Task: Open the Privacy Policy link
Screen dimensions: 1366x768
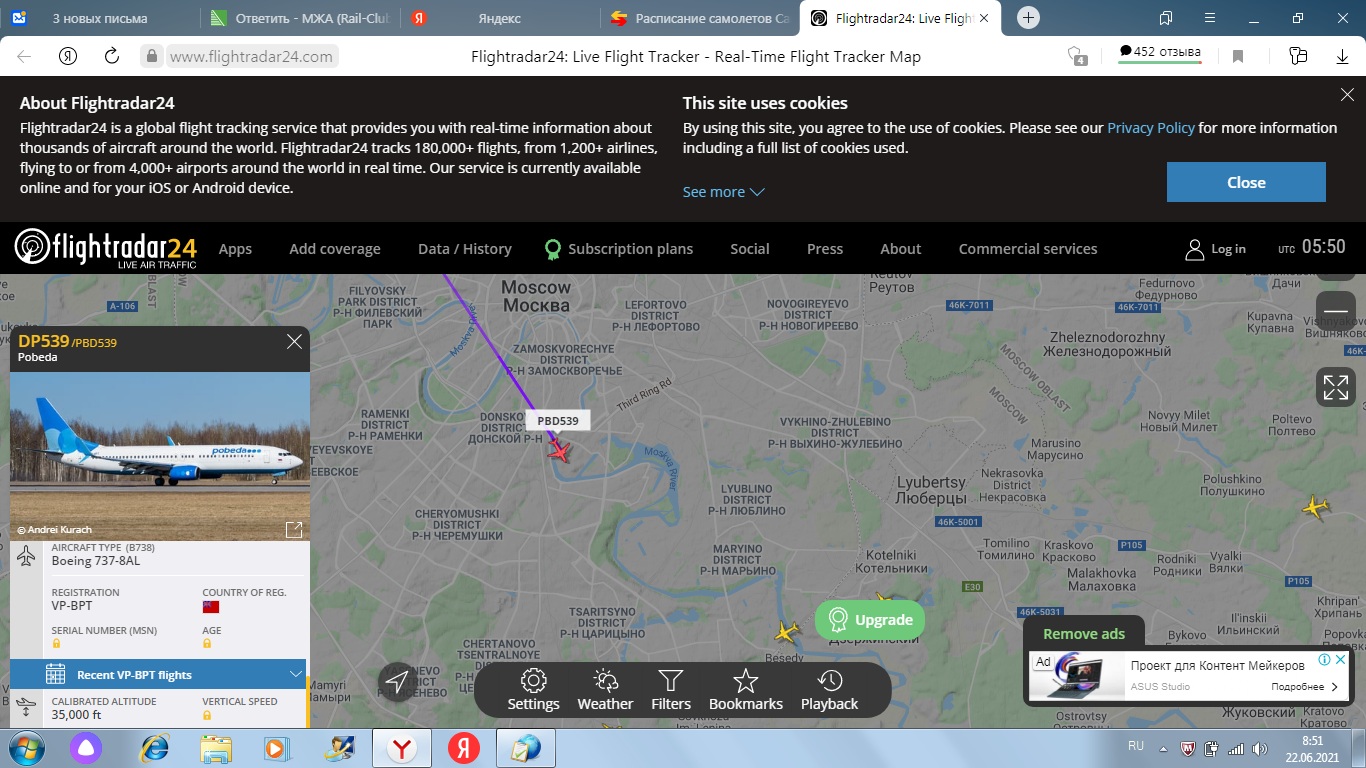Action: point(1150,128)
